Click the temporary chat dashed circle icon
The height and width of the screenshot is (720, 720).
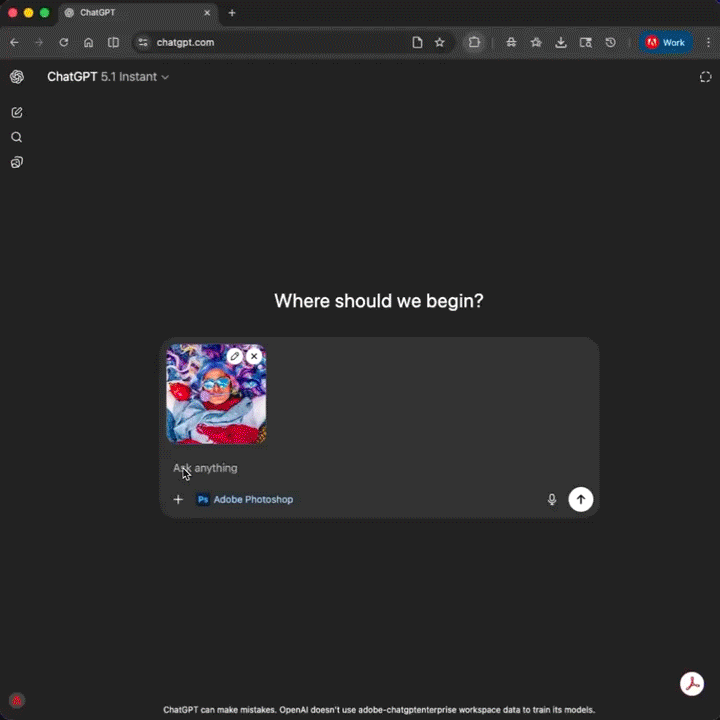[x=705, y=77]
